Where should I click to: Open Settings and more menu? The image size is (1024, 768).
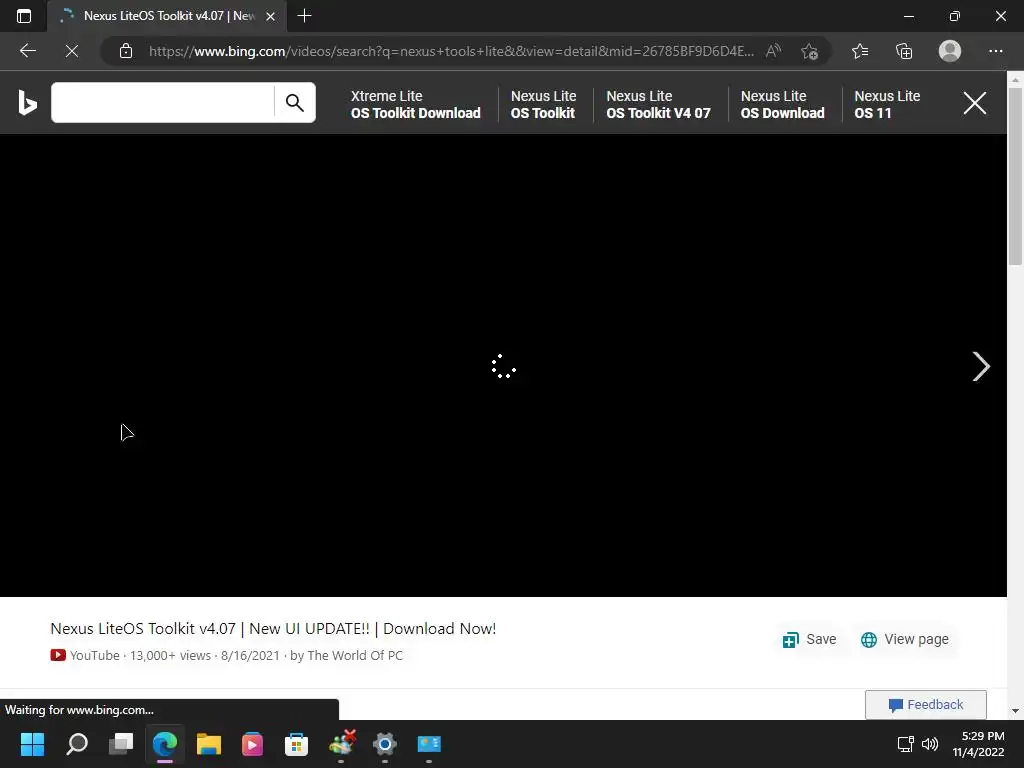[x=995, y=51]
